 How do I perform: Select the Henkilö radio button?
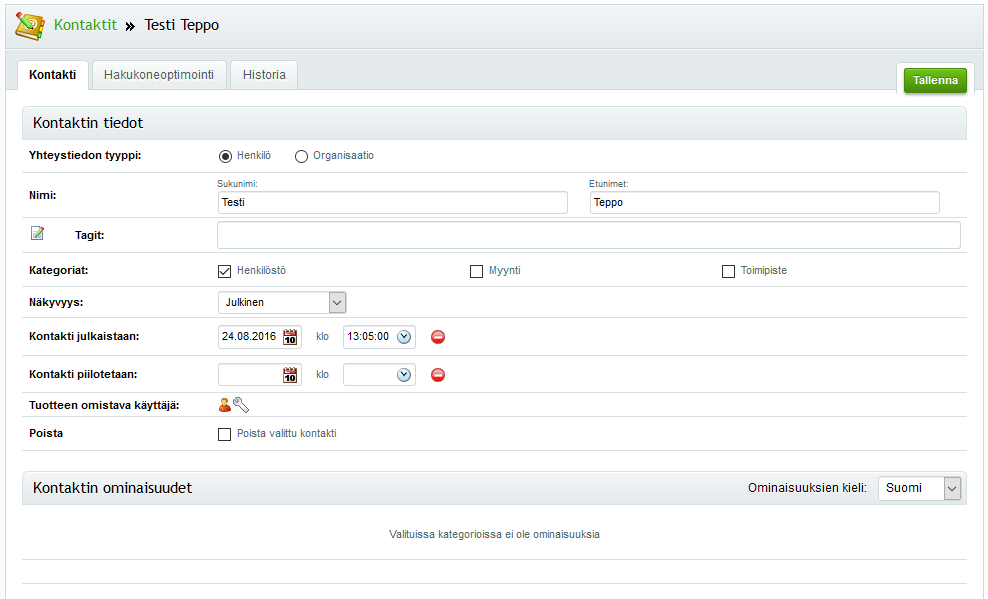(x=225, y=156)
